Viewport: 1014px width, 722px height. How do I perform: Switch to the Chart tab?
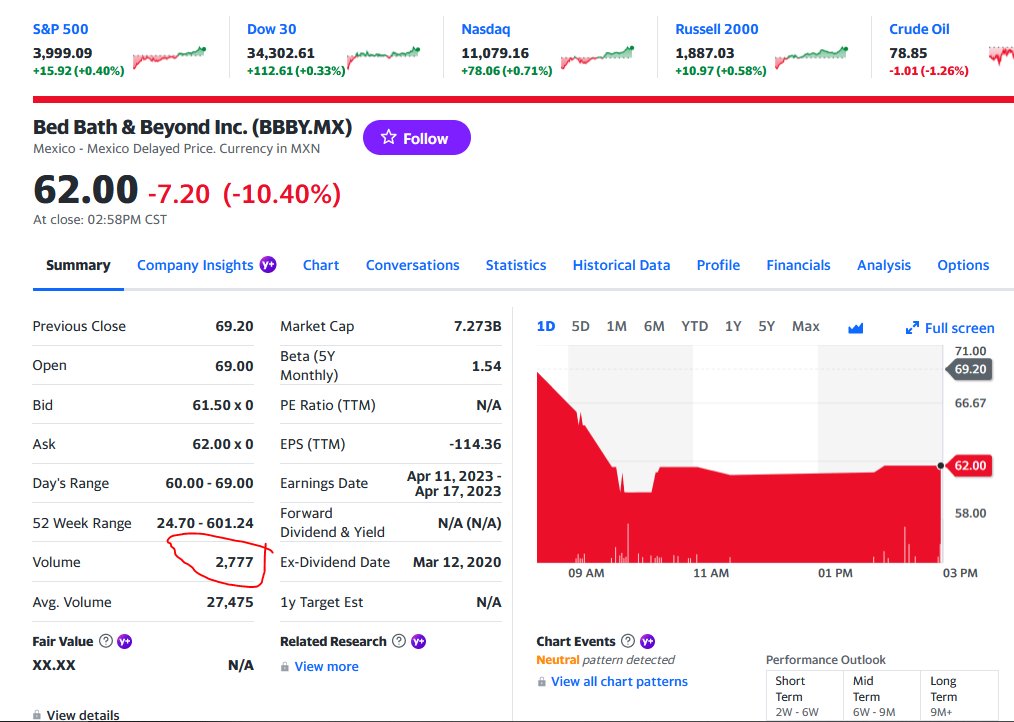[321, 265]
